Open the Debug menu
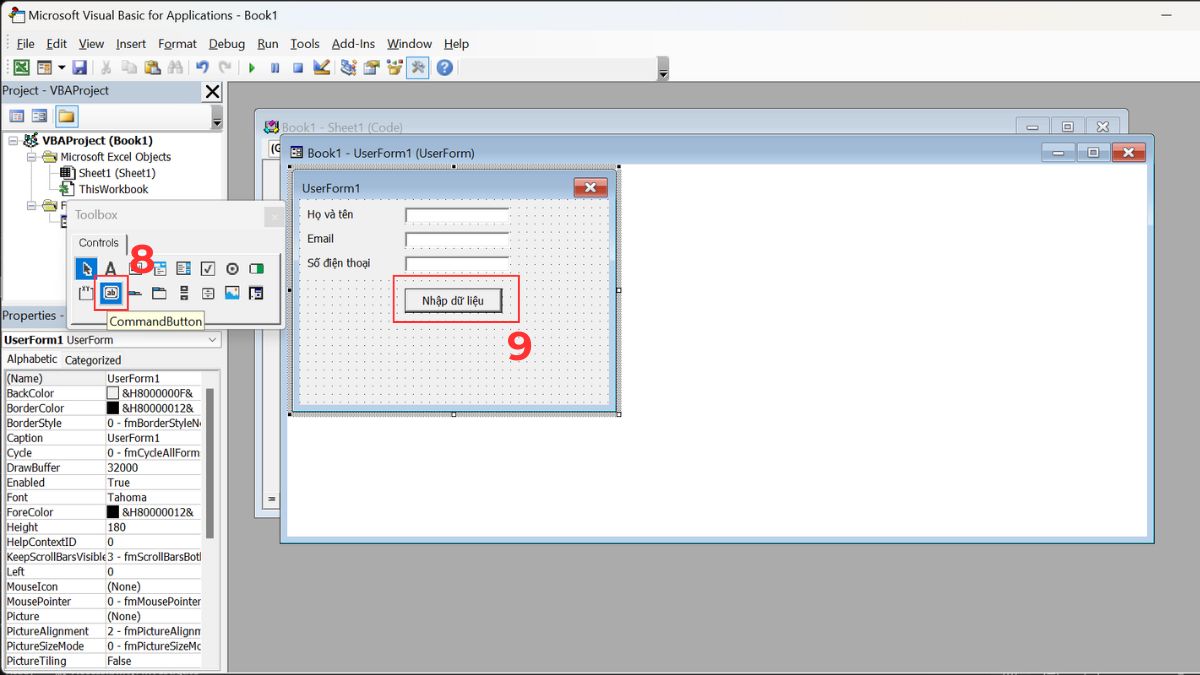Image resolution: width=1200 pixels, height=675 pixels. pyautogui.click(x=226, y=44)
